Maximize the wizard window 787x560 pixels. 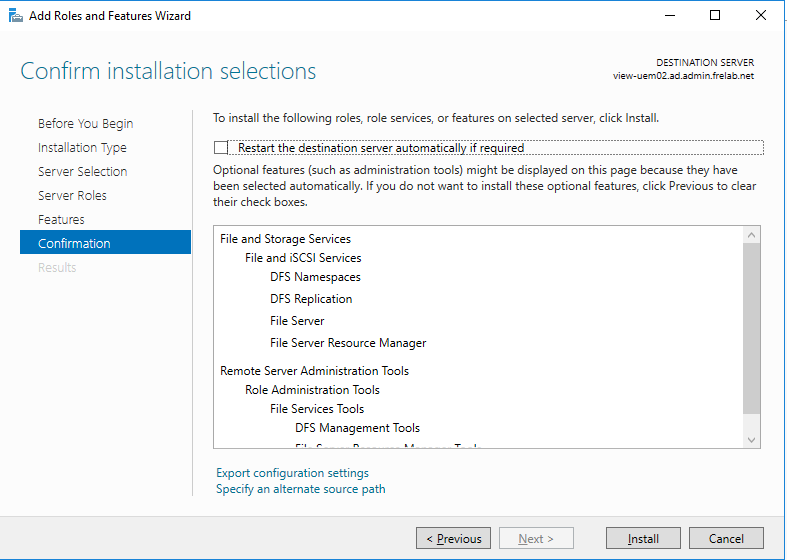point(714,15)
